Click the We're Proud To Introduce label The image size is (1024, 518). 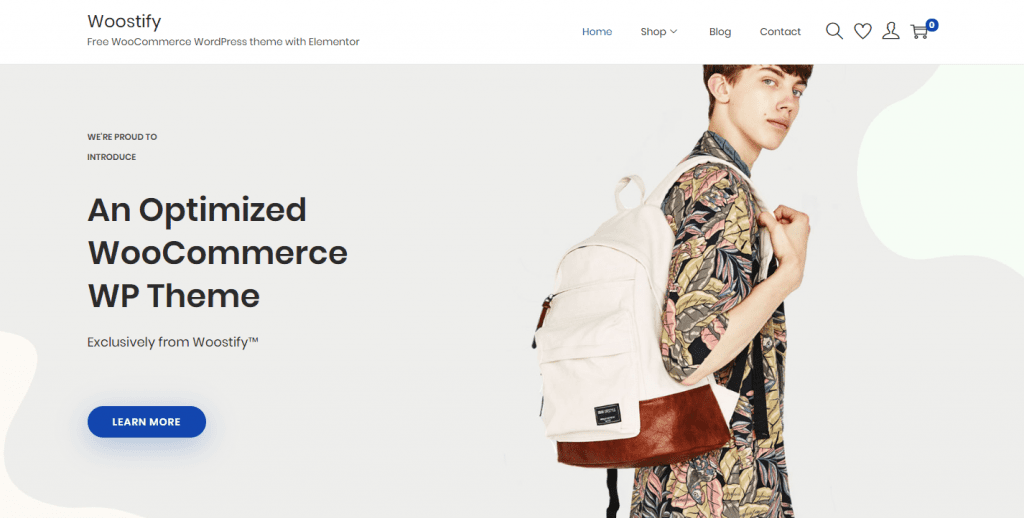click(x=122, y=147)
